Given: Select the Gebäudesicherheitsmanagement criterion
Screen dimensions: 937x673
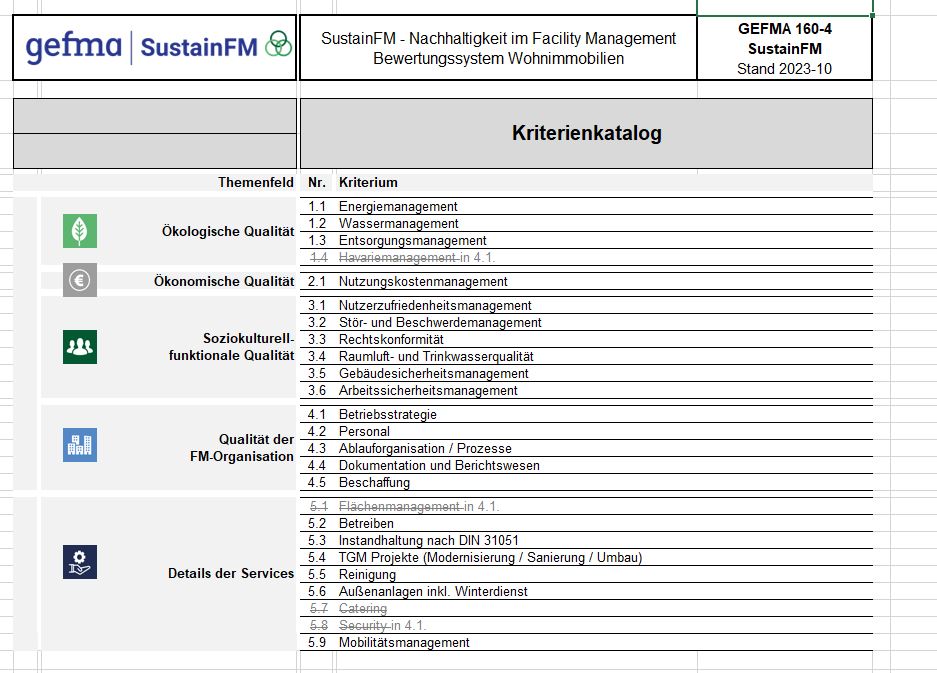Looking at the screenshot, I should 434,374.
